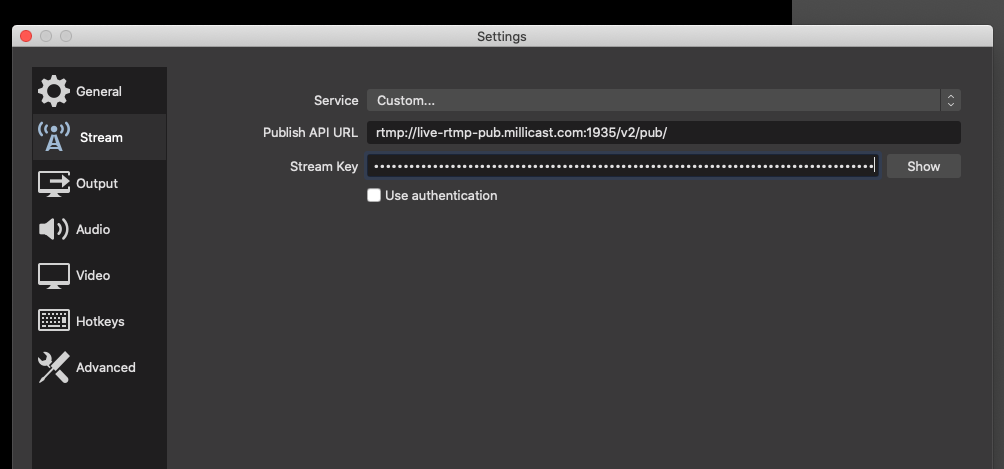Click the General gear icon
1004x469 pixels.
53,91
